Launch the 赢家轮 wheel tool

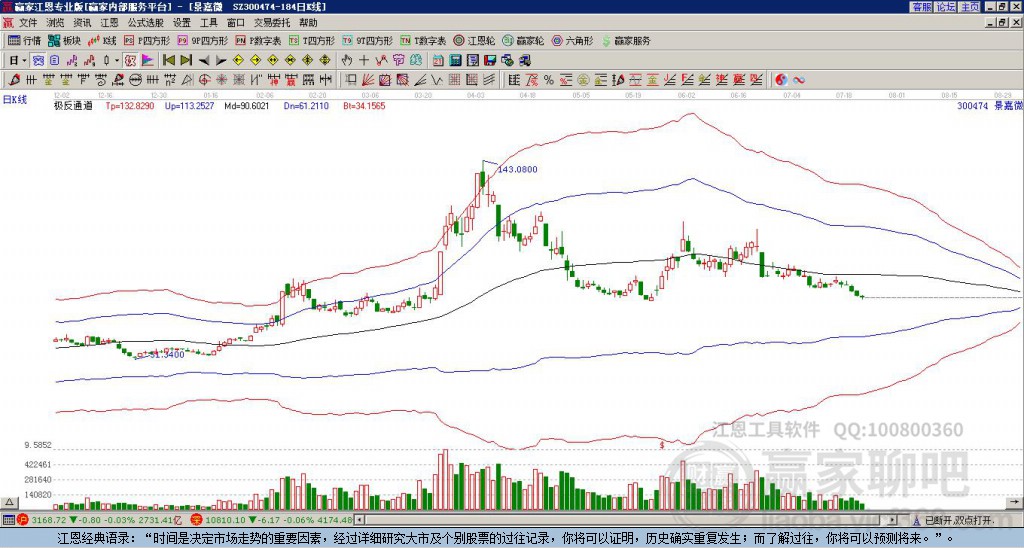click(523, 40)
